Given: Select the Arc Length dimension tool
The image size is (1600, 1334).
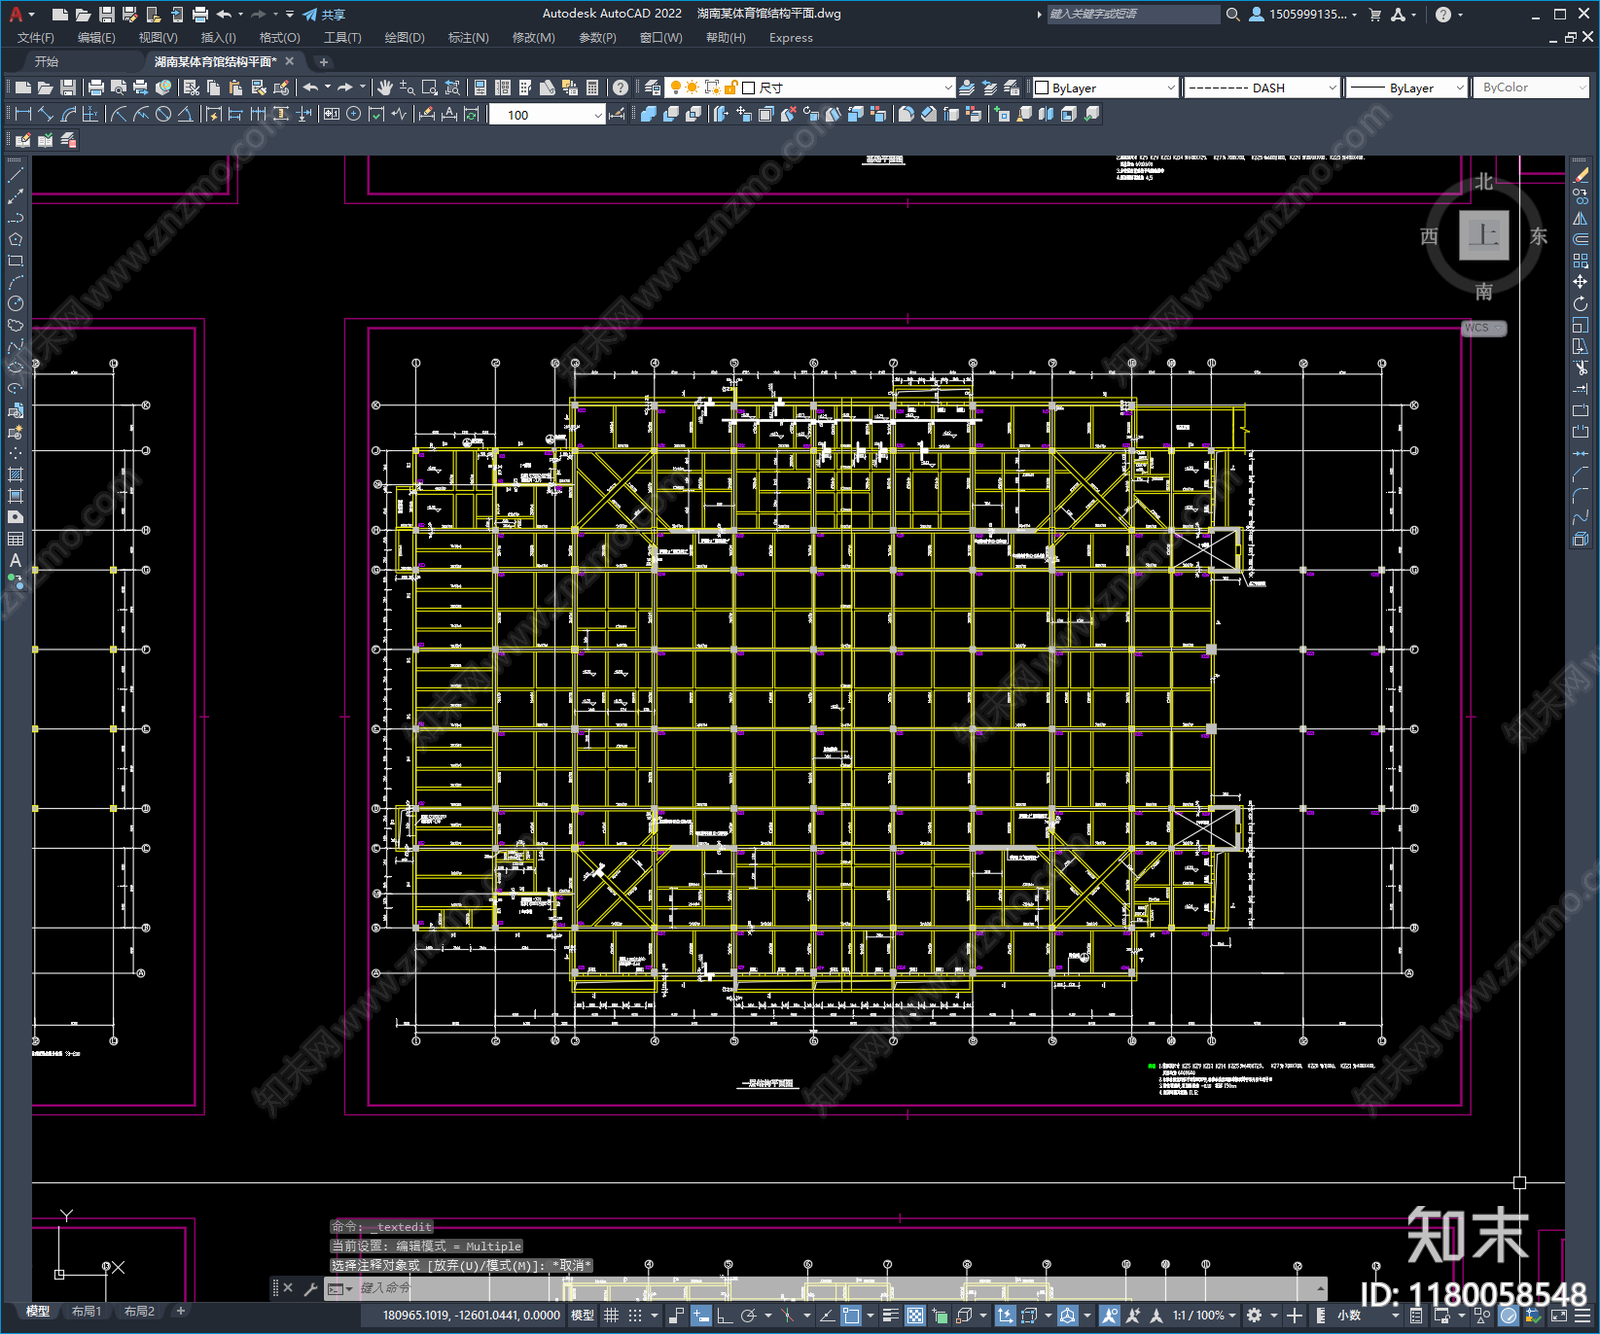Looking at the screenshot, I should tap(68, 114).
